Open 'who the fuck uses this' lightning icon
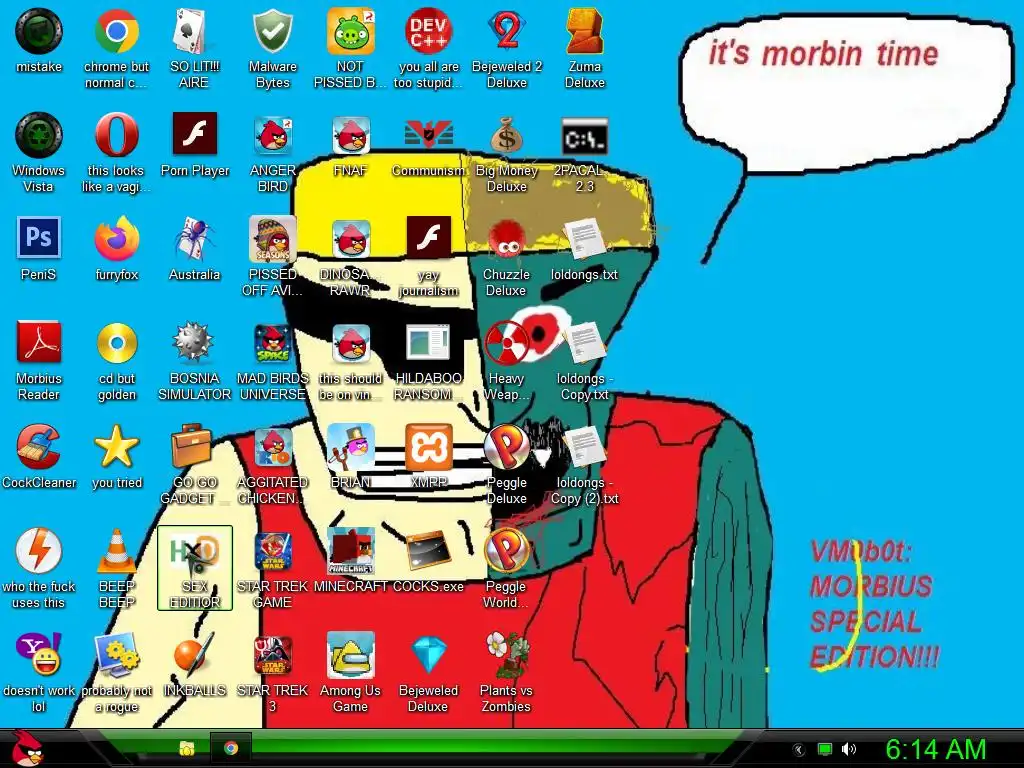The width and height of the screenshot is (1024, 768). (39, 550)
